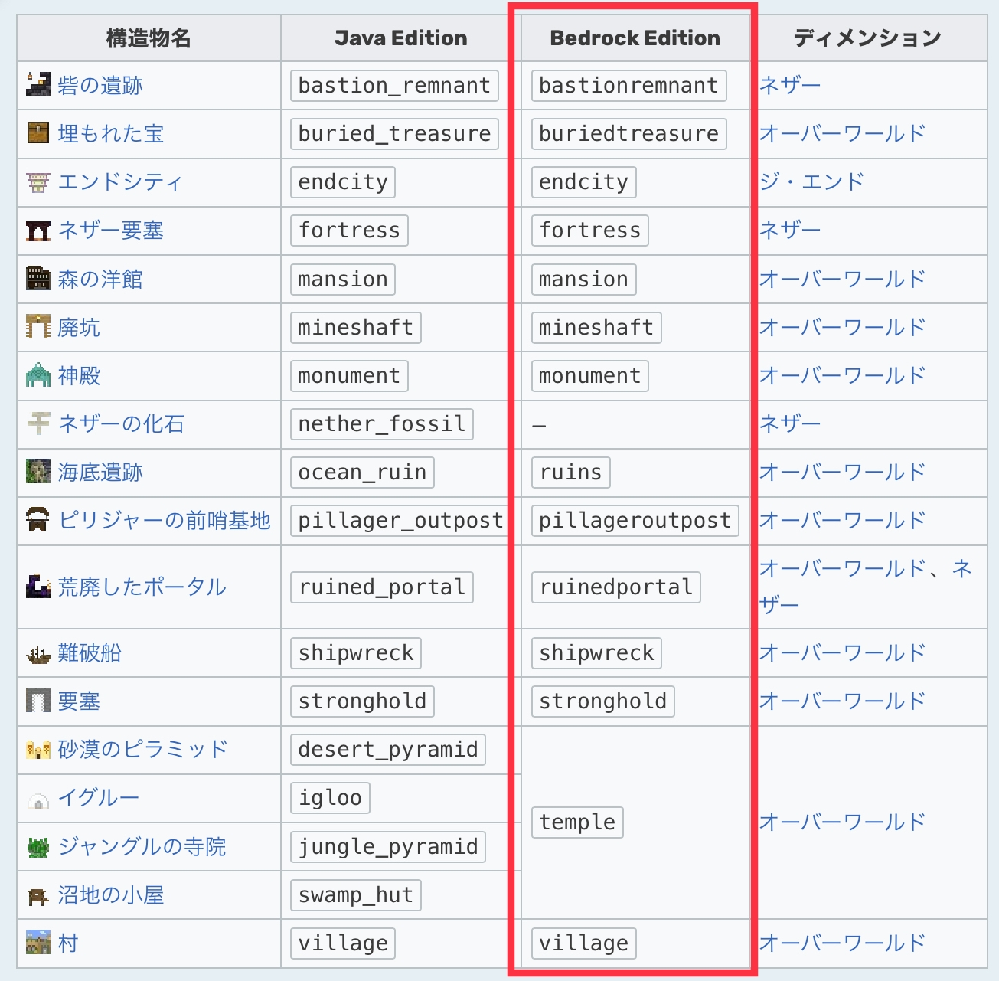Click the Jungle Temple icon beside ジャングルの寺院
Image resolution: width=999 pixels, height=981 pixels.
tap(38, 847)
